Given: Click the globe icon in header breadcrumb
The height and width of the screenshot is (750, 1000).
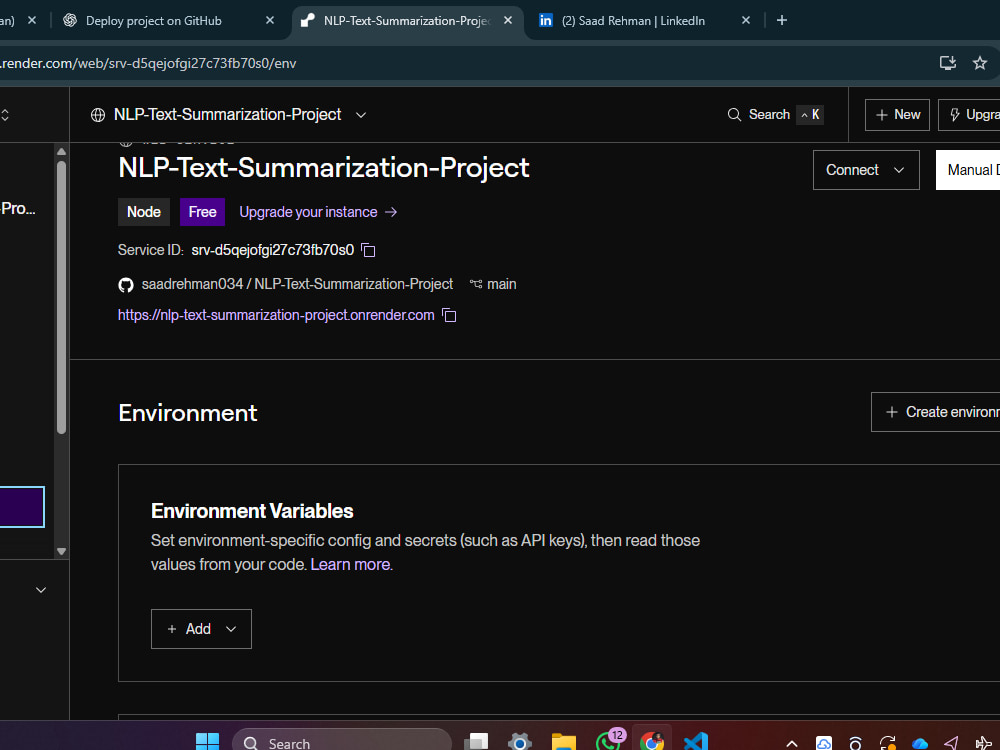Looking at the screenshot, I should coord(98,115).
